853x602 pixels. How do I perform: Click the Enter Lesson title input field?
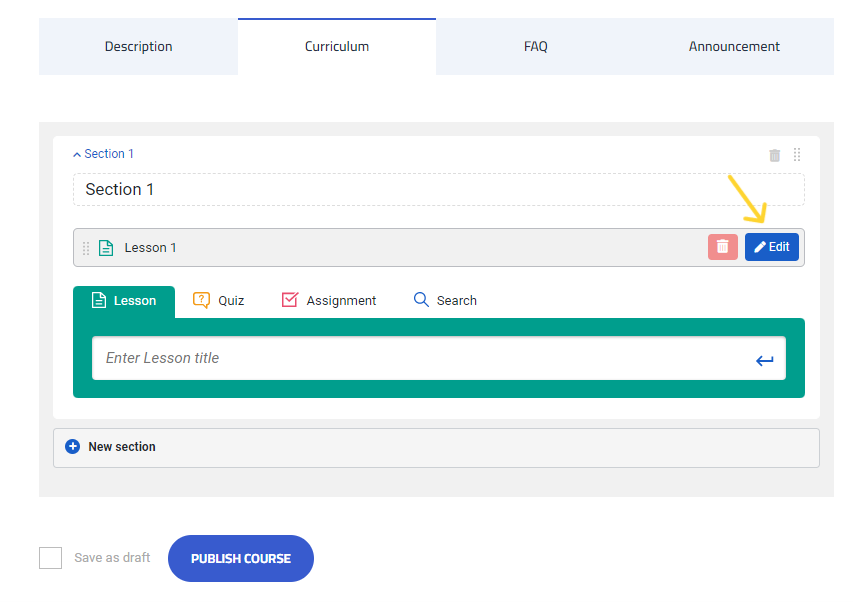click(x=400, y=357)
